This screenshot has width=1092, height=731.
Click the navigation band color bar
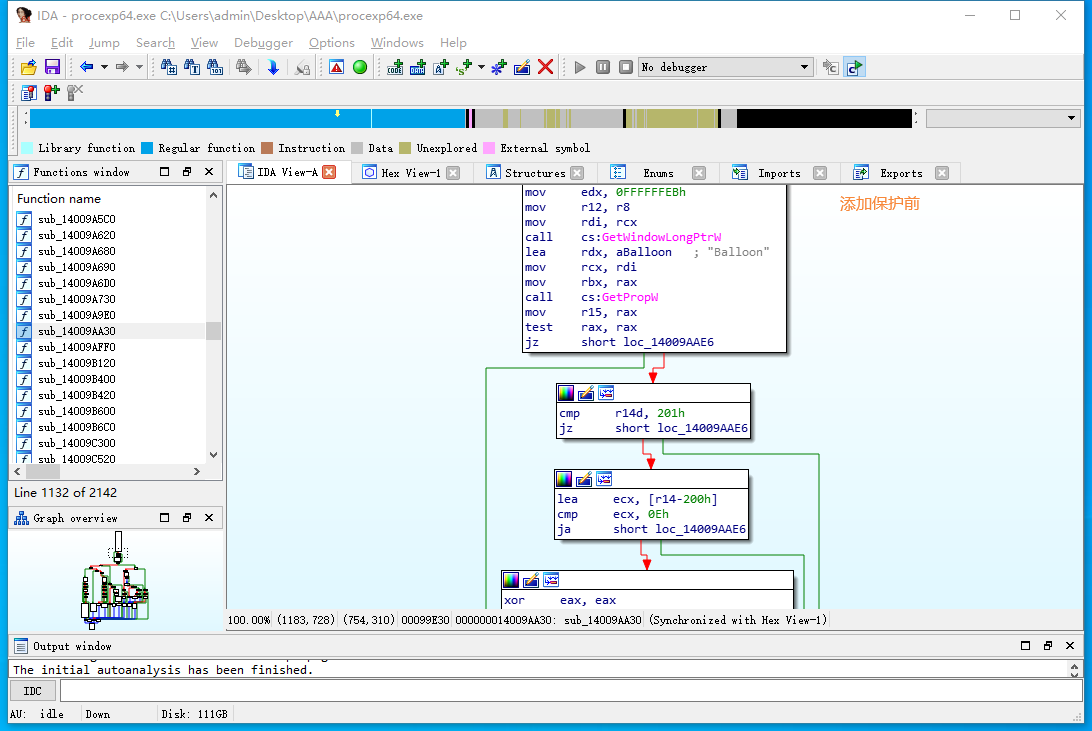coord(471,119)
